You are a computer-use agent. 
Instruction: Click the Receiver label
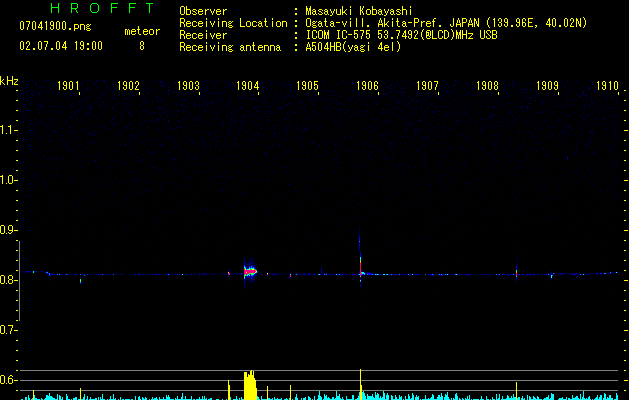(203, 35)
